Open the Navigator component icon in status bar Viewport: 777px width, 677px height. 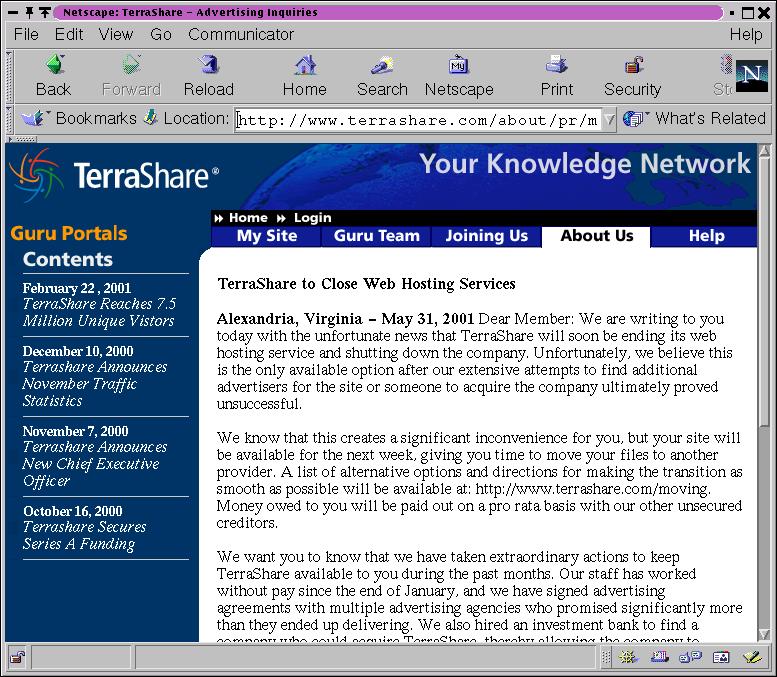pyautogui.click(x=628, y=658)
